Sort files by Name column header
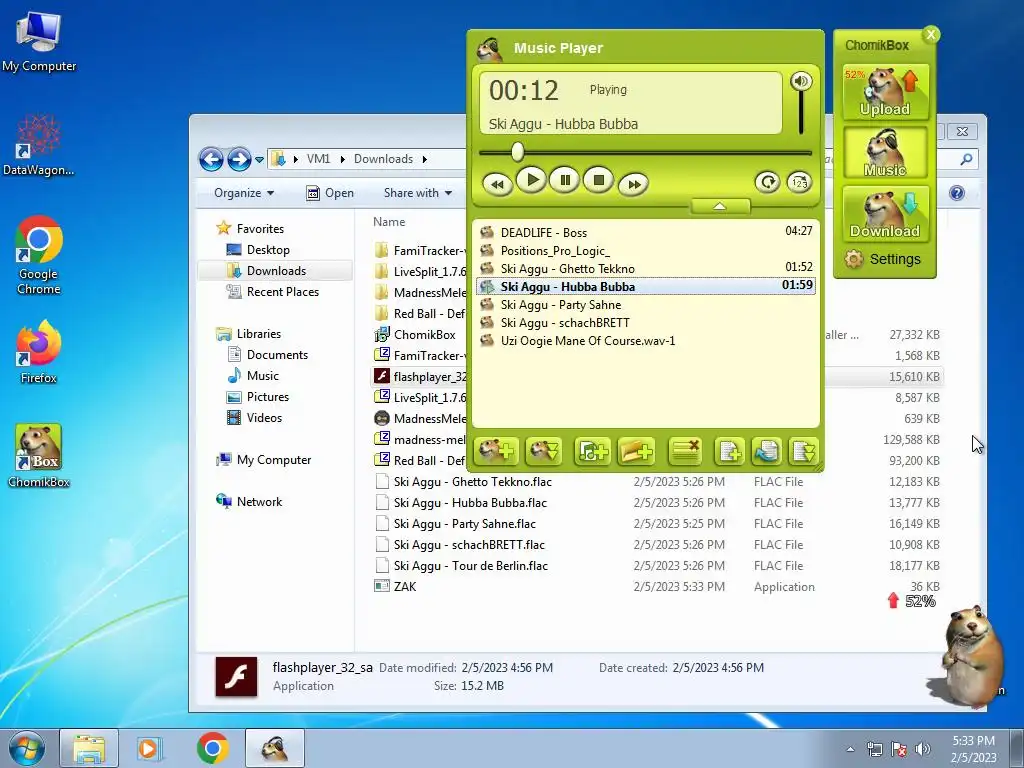The image size is (1024, 768). coord(389,222)
